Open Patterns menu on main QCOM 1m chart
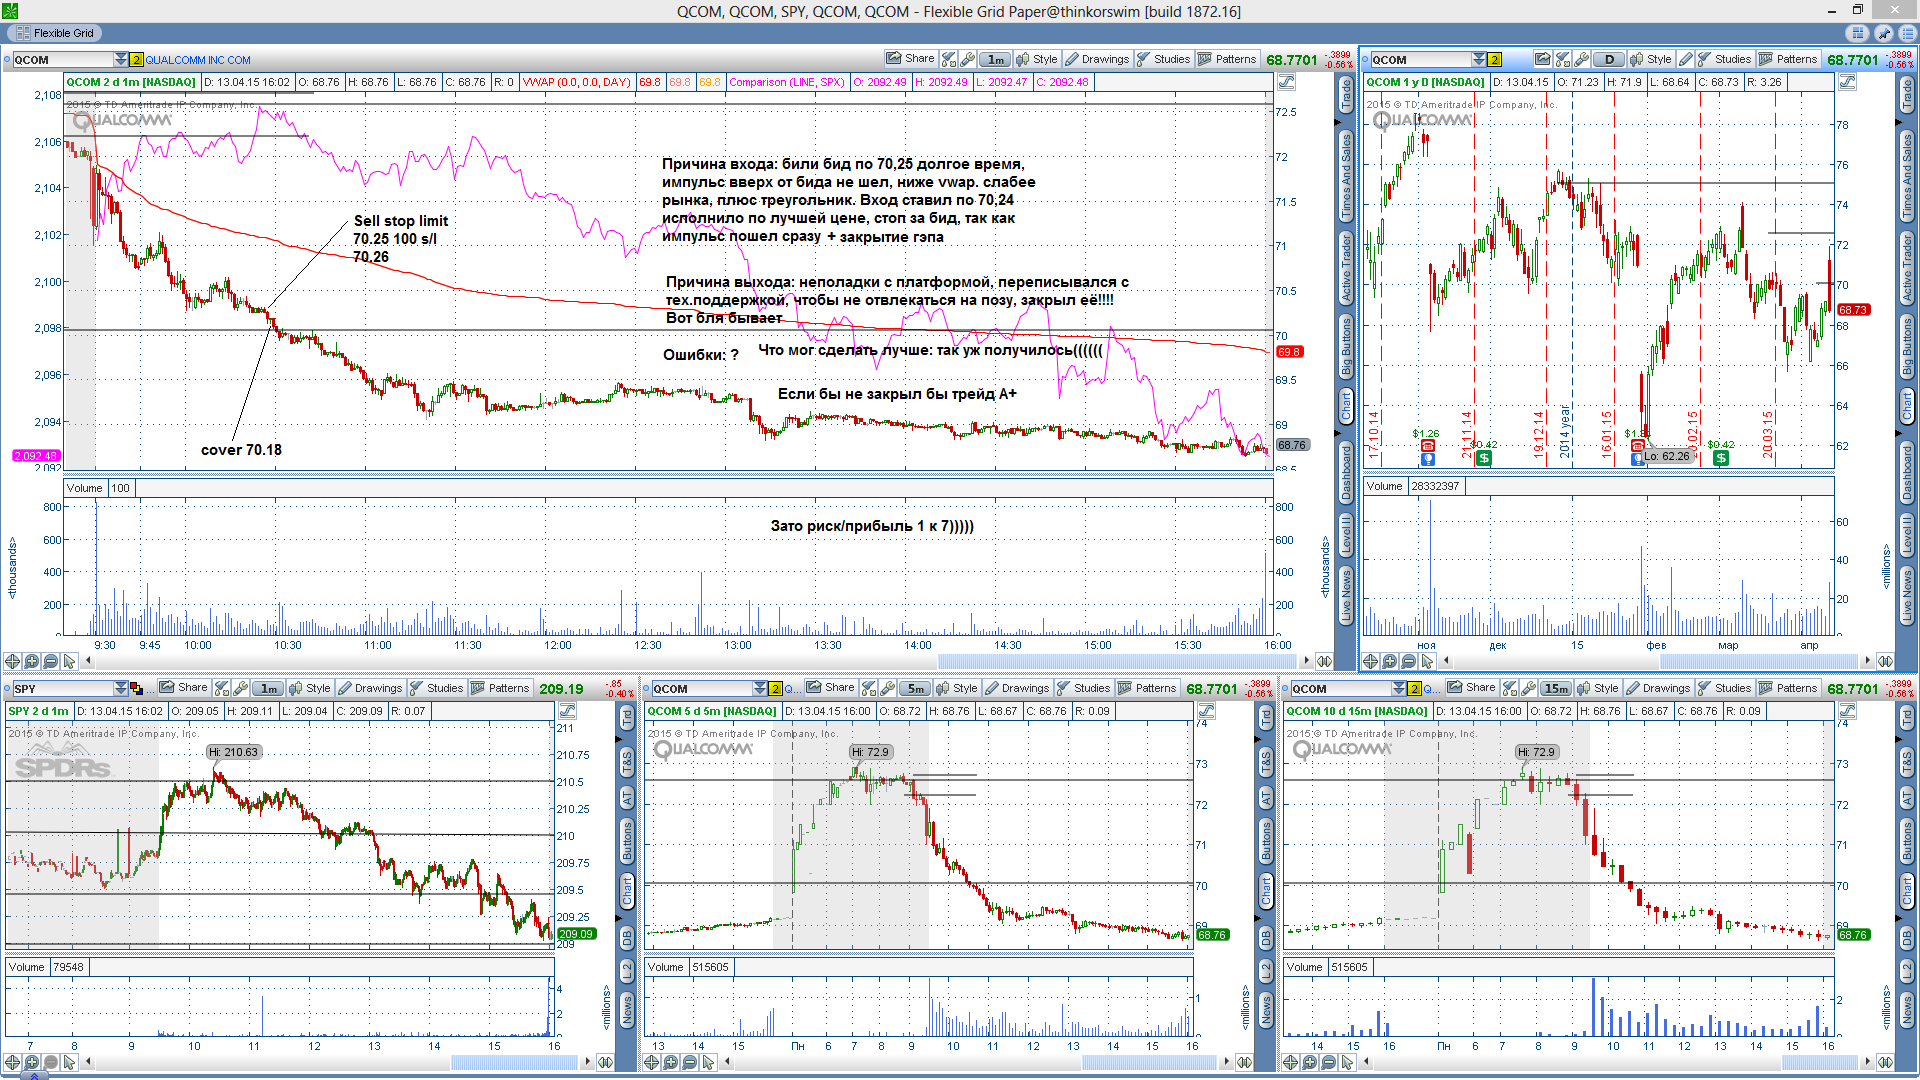1920x1080 pixels. pos(1227,59)
